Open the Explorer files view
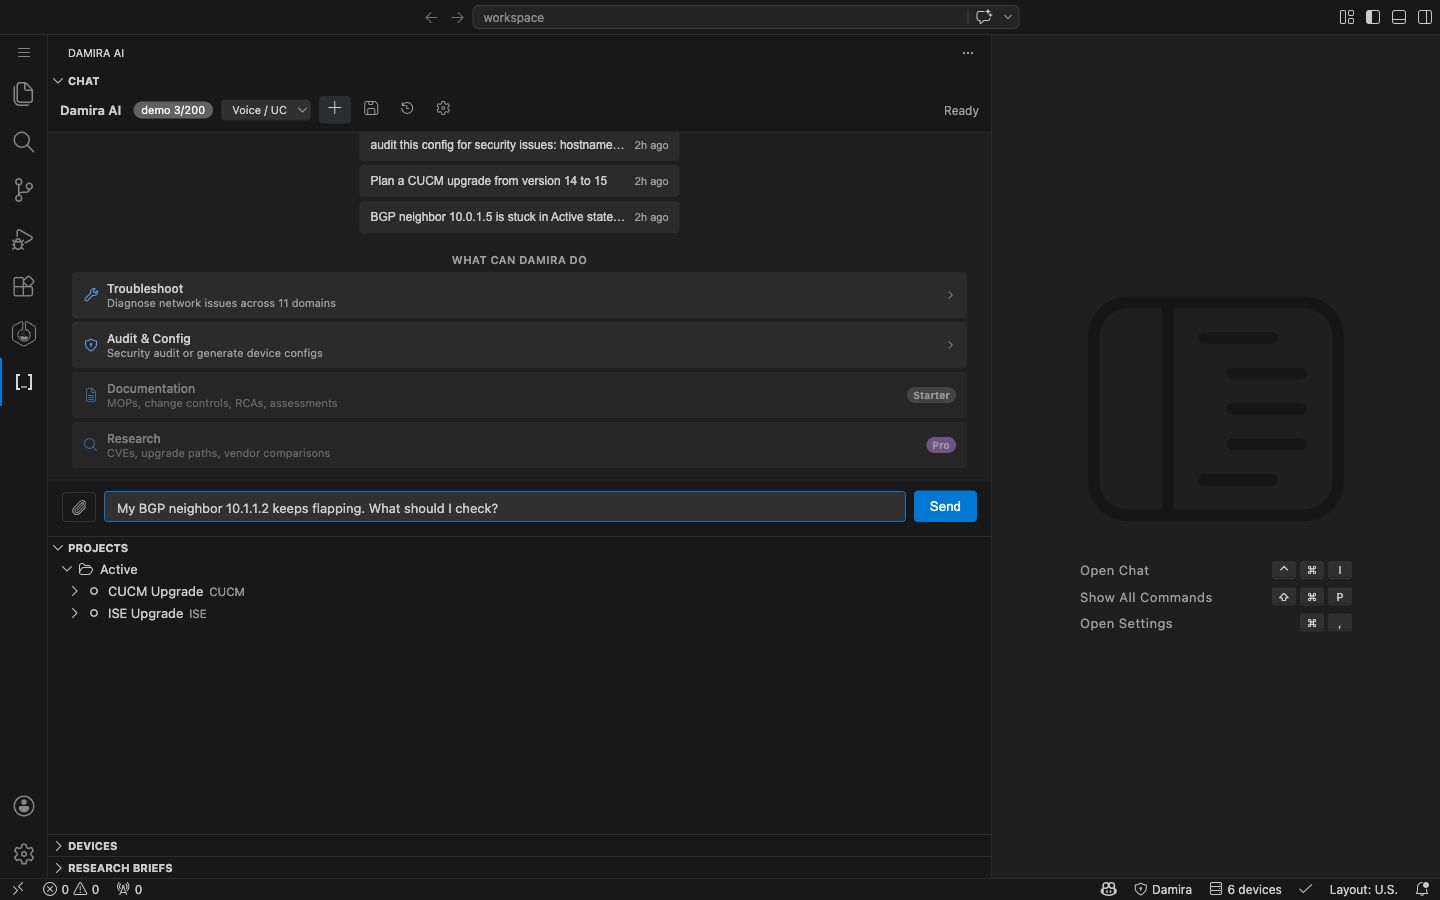The height and width of the screenshot is (900, 1440). [24, 94]
